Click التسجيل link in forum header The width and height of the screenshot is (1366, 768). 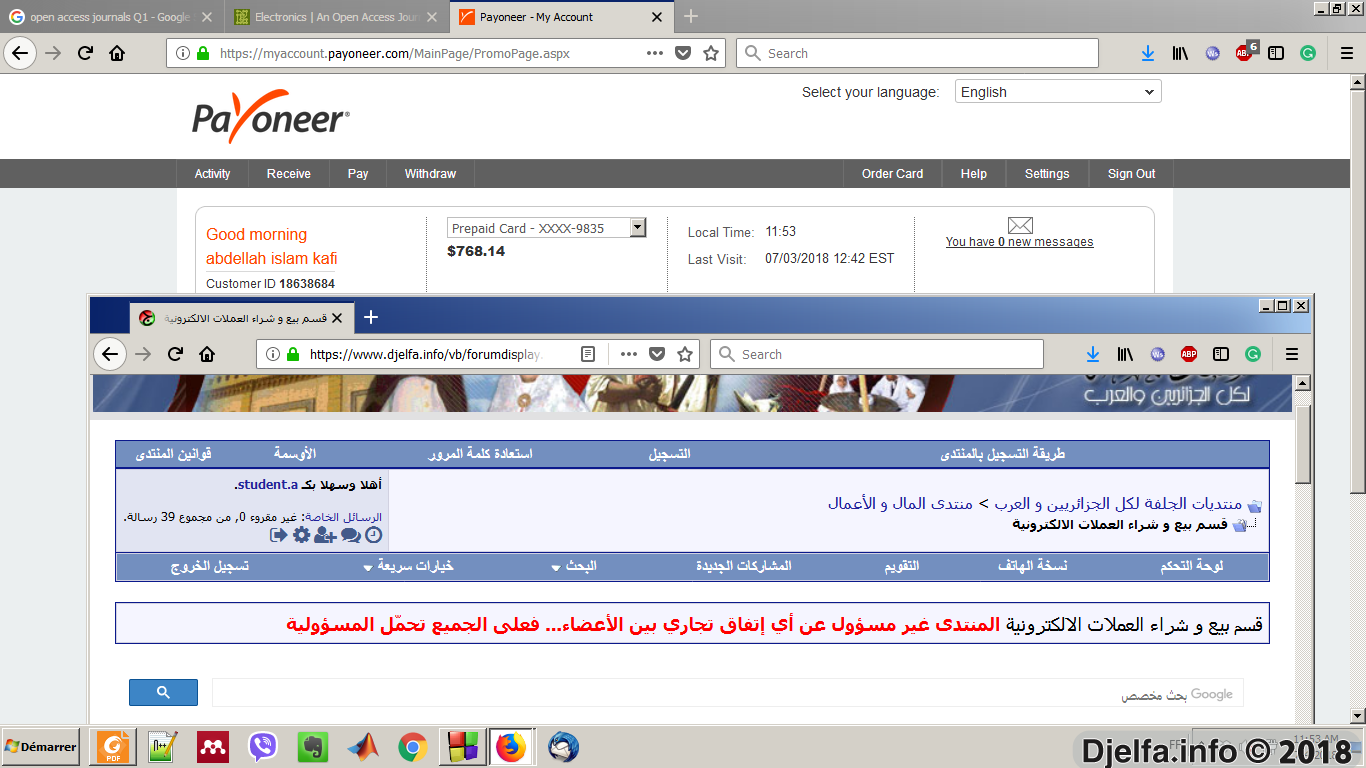tap(670, 454)
